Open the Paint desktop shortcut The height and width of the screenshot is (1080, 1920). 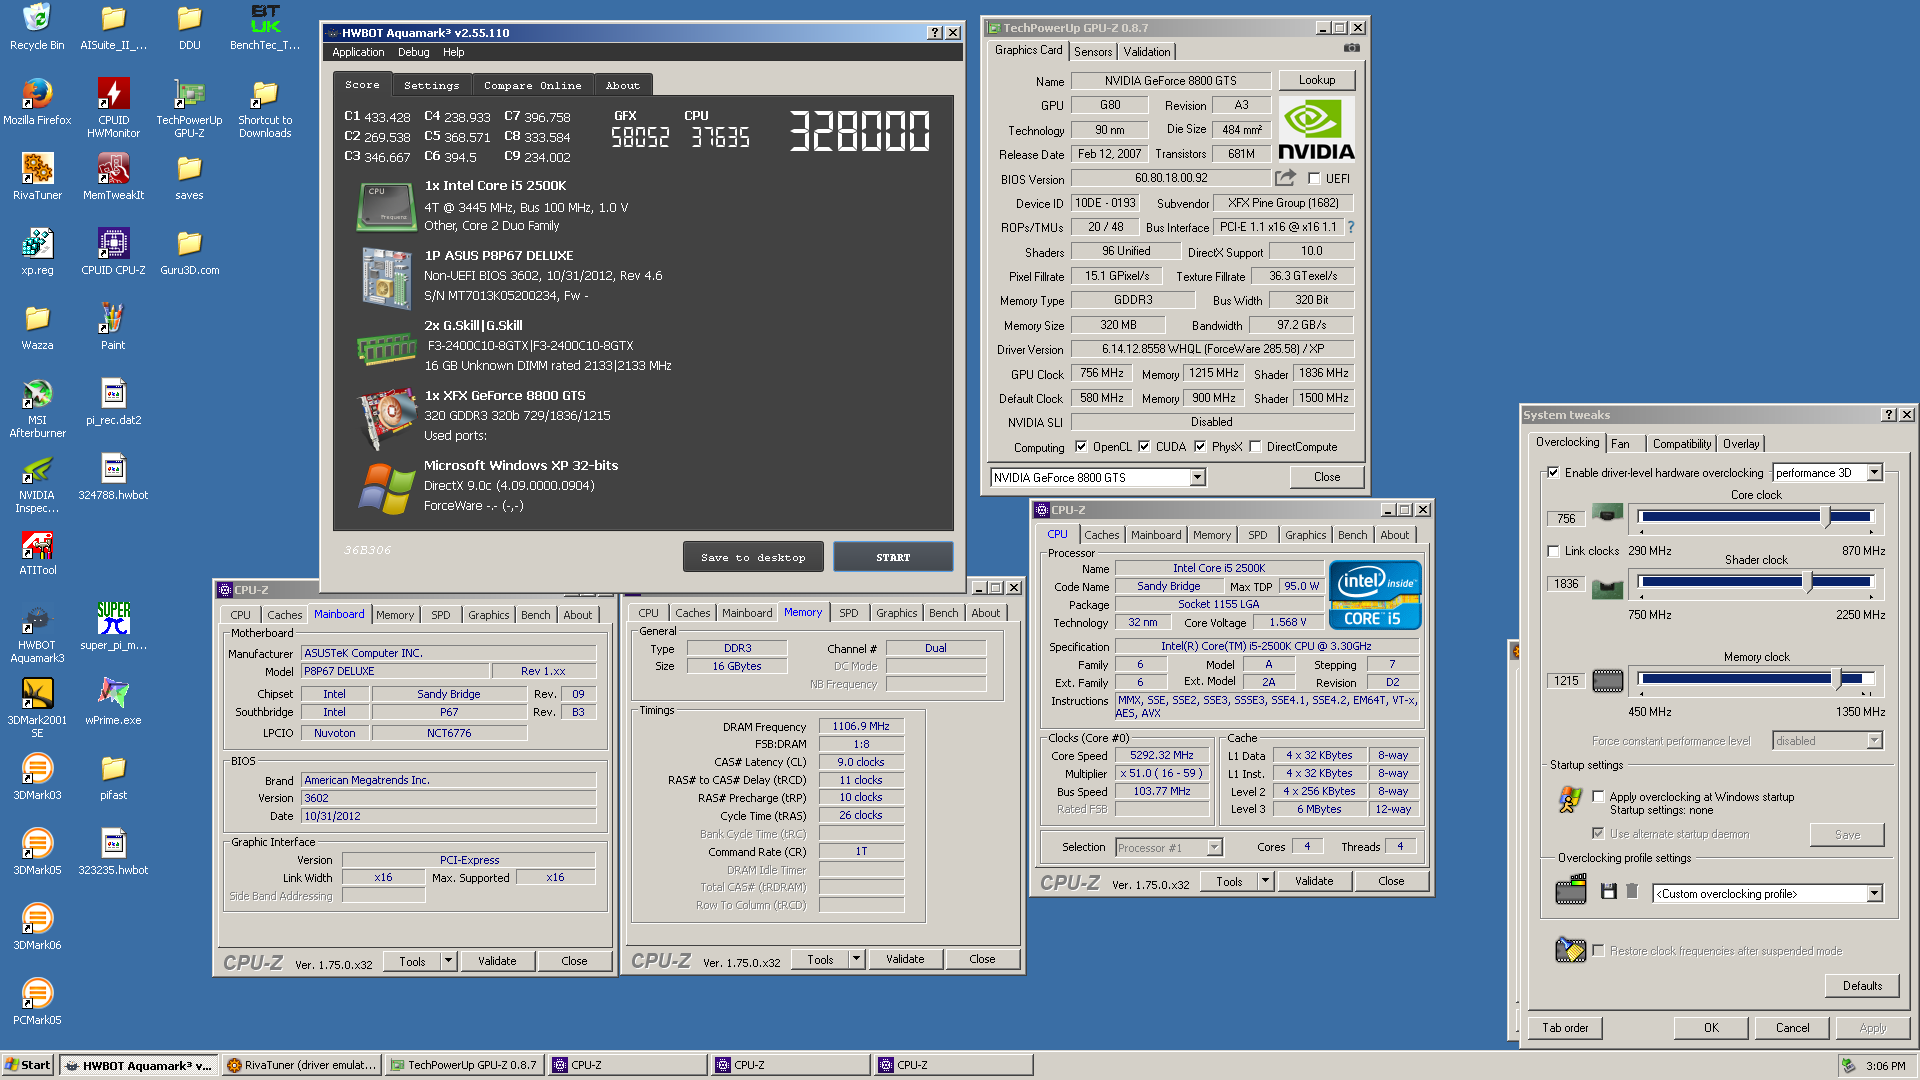pos(113,327)
